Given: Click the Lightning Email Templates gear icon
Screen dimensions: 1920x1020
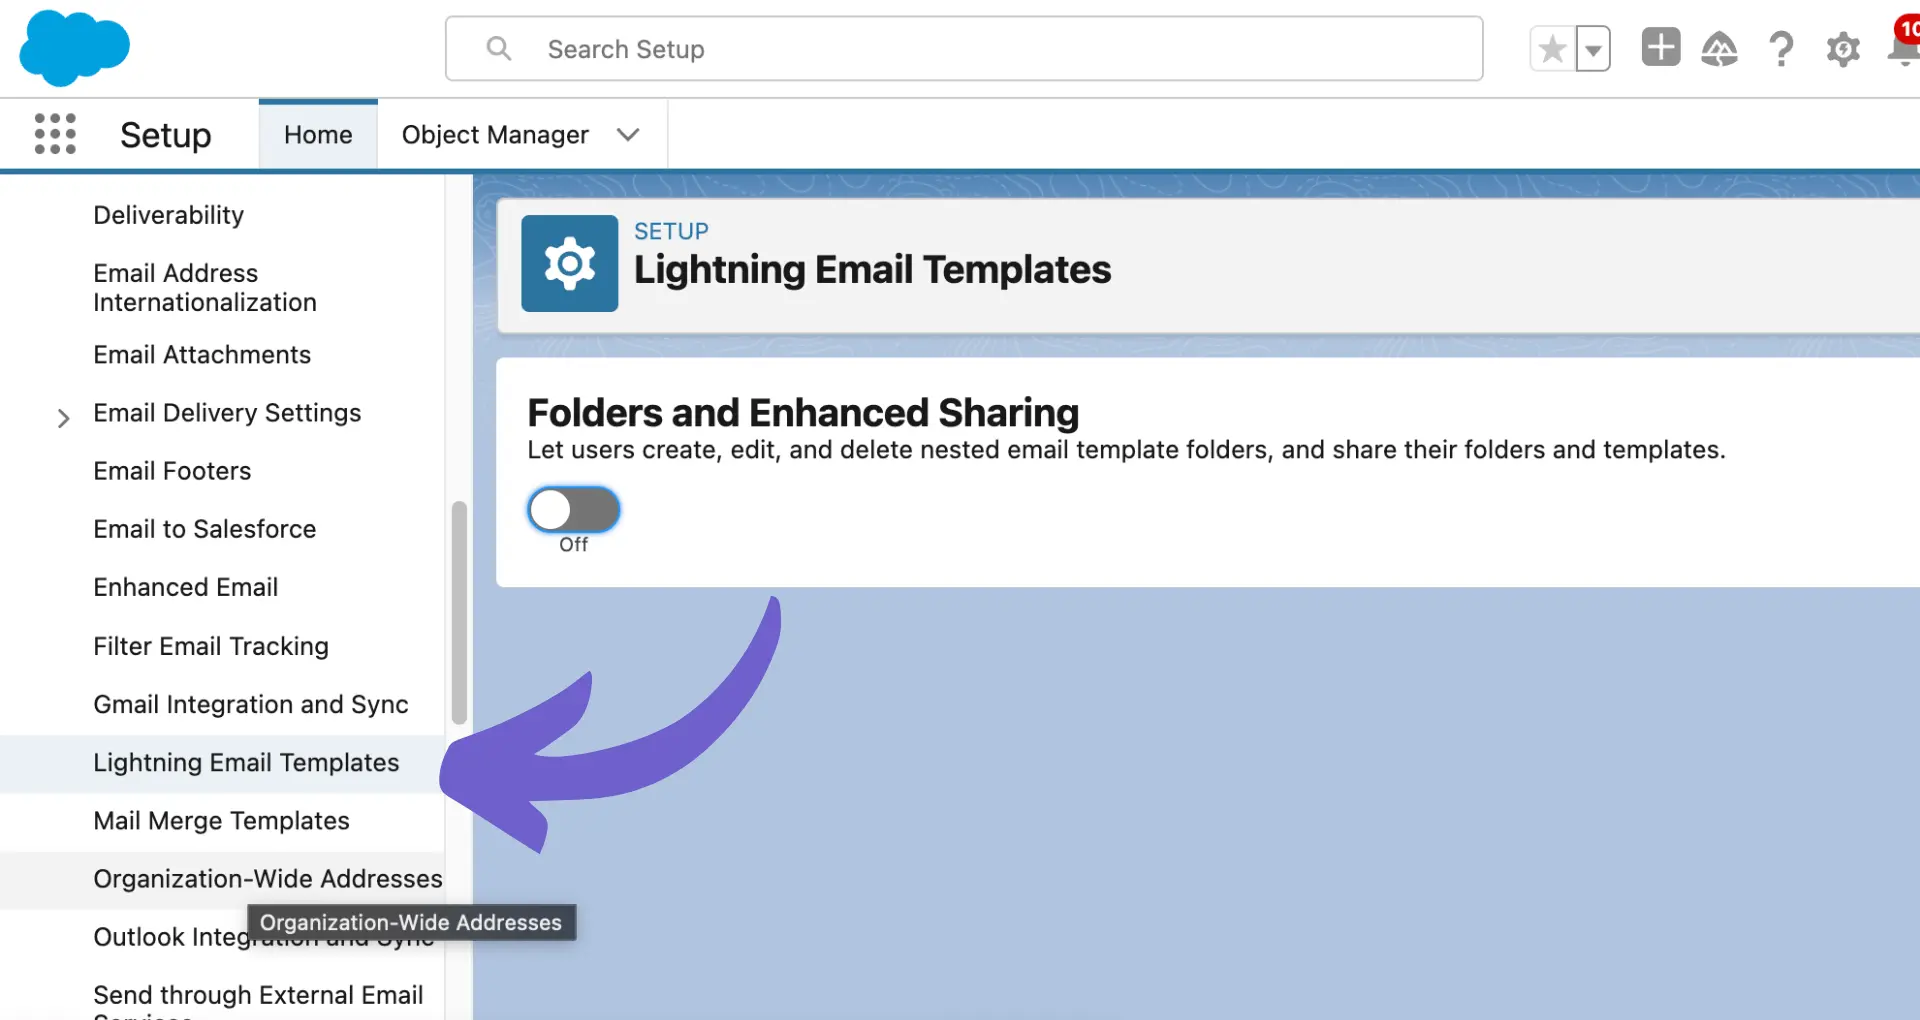Looking at the screenshot, I should point(570,263).
